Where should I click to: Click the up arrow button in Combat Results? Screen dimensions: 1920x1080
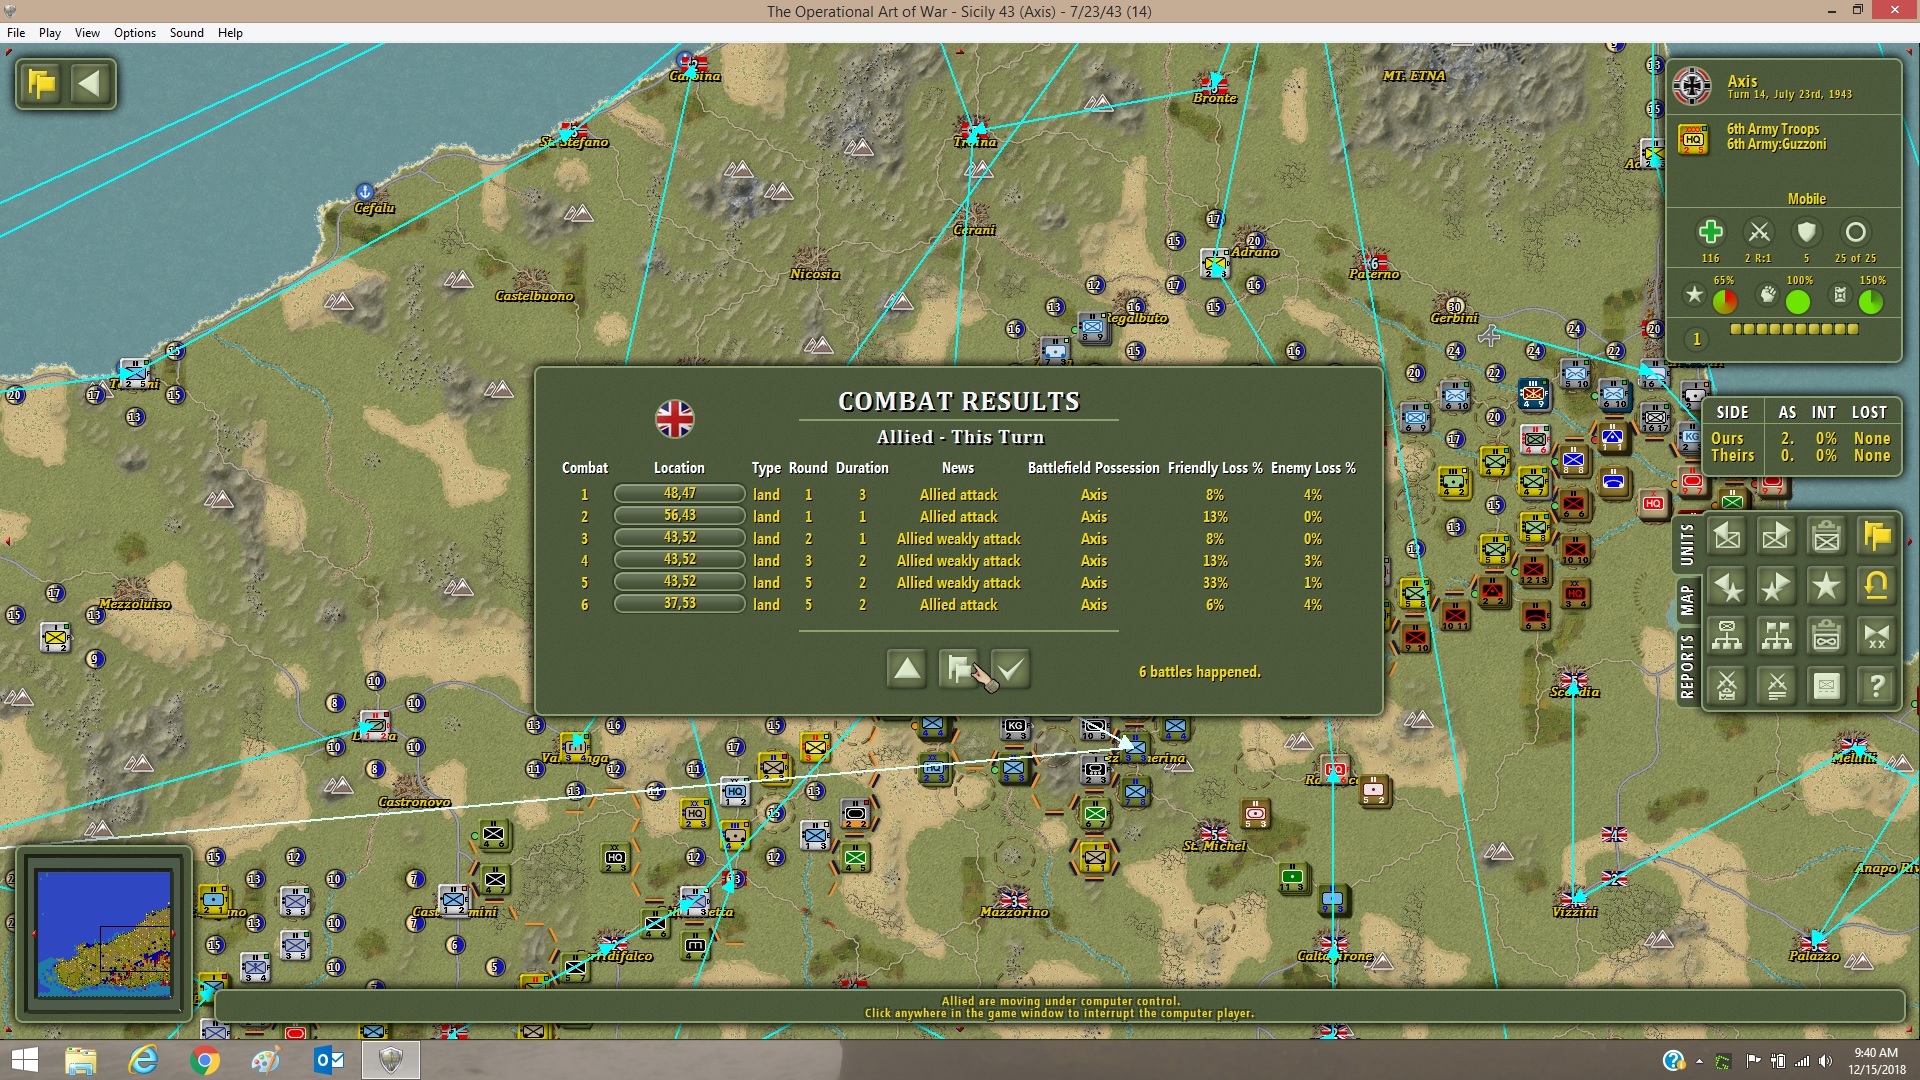click(907, 669)
